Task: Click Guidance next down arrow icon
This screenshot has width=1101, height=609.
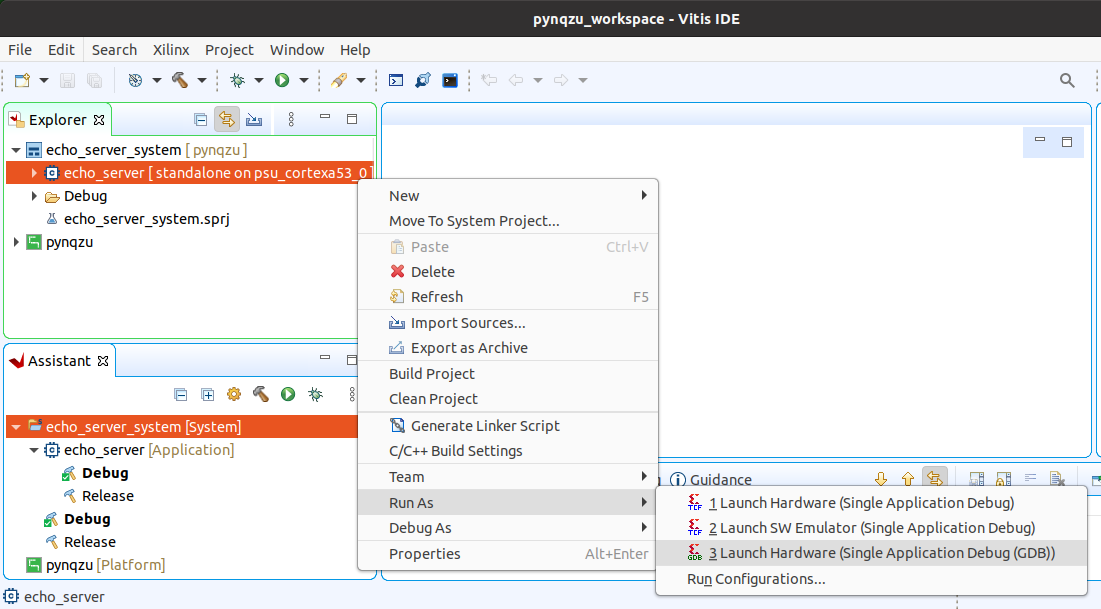Action: 881,479
